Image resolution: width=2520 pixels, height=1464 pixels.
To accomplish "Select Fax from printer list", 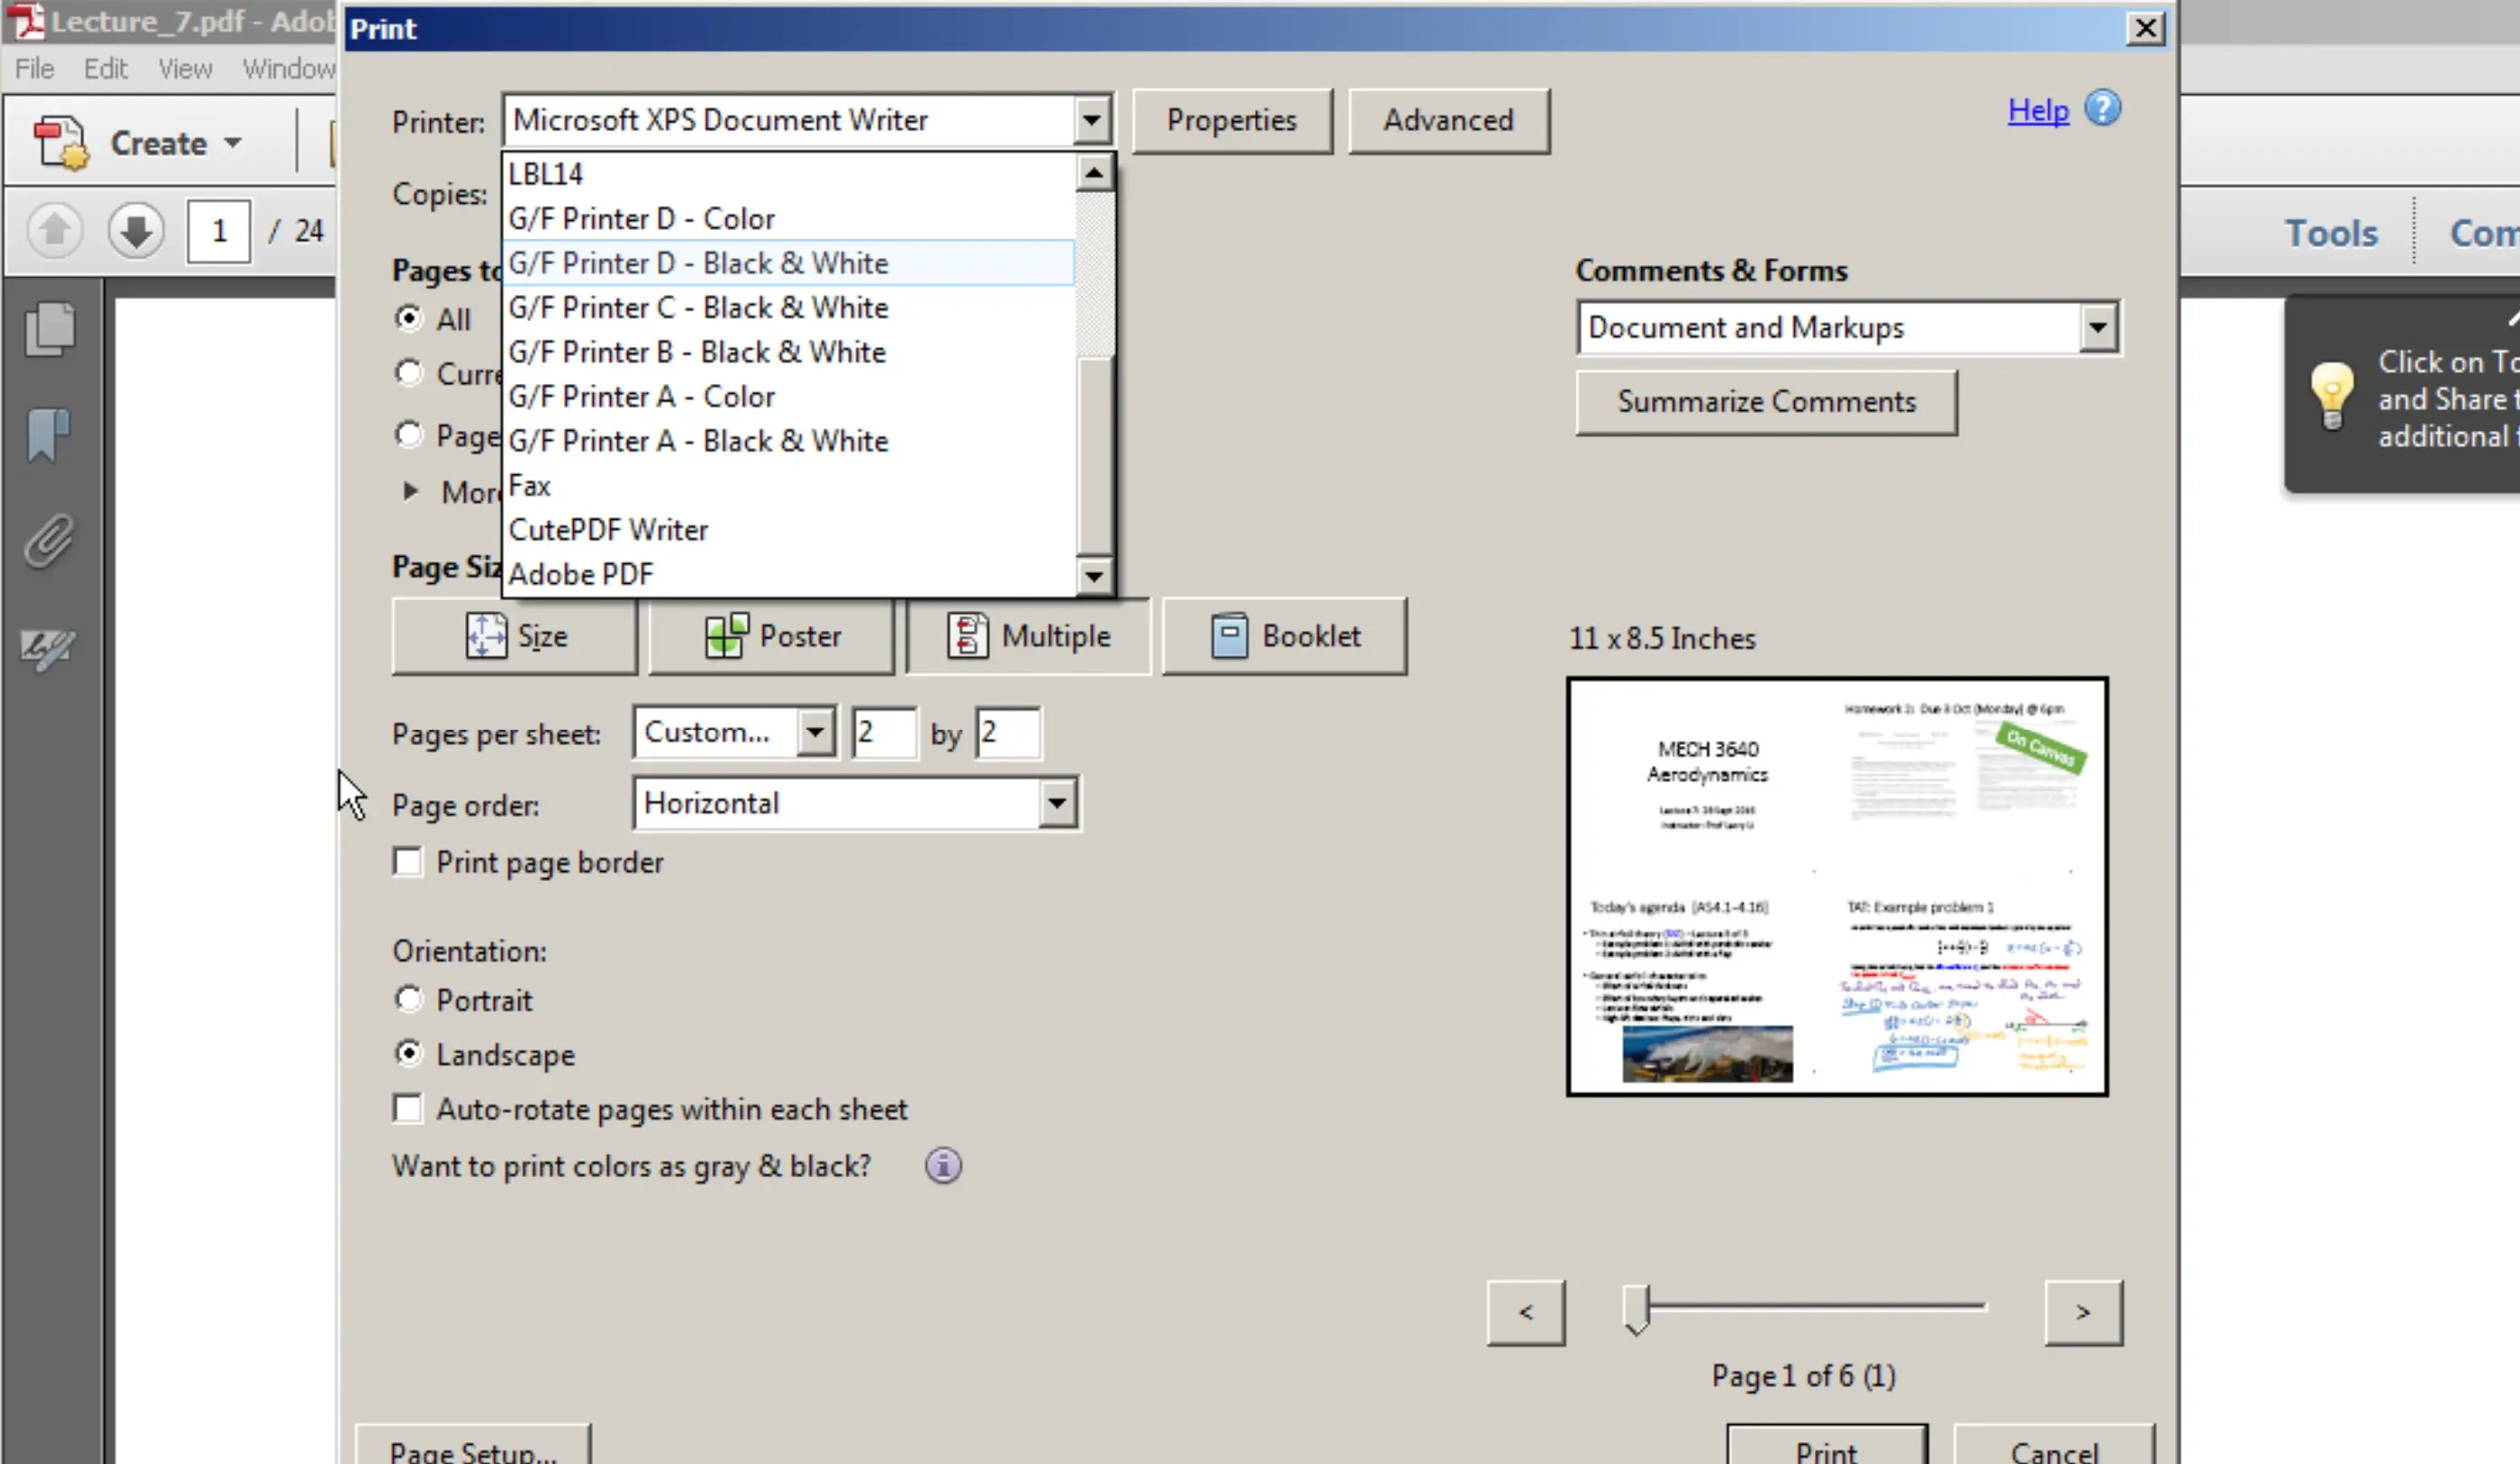I will 789,485.
